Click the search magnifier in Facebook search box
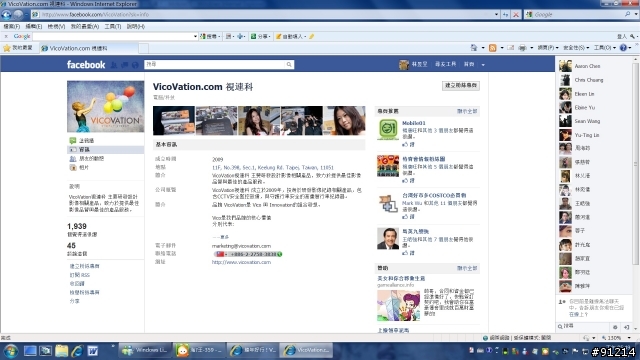The height and width of the screenshot is (360, 640). click(x=289, y=64)
